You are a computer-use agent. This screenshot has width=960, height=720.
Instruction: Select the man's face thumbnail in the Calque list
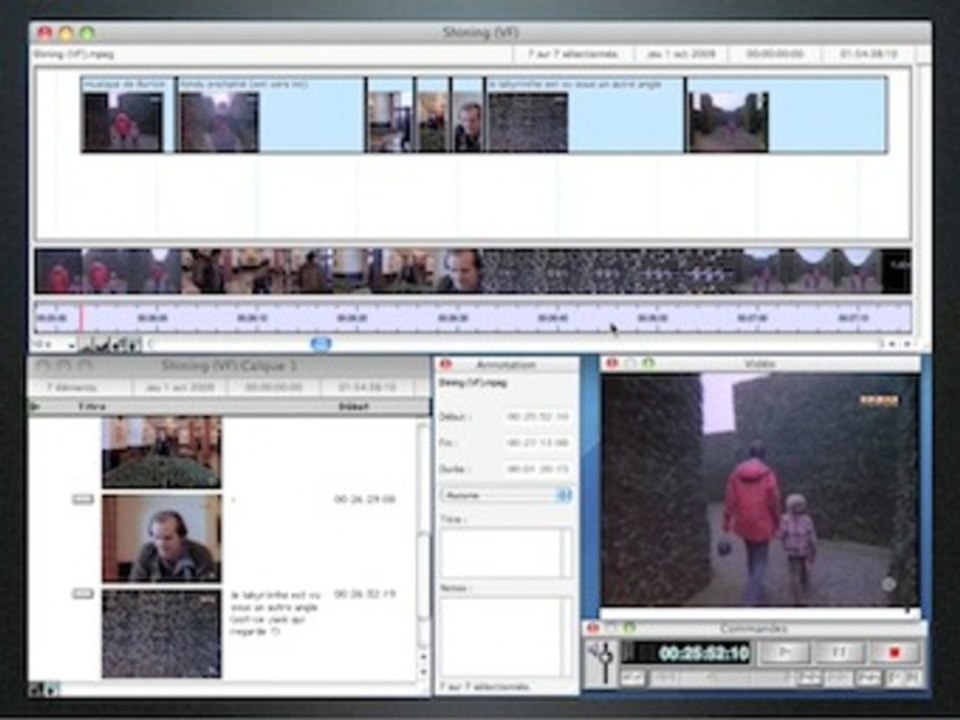tap(162, 538)
